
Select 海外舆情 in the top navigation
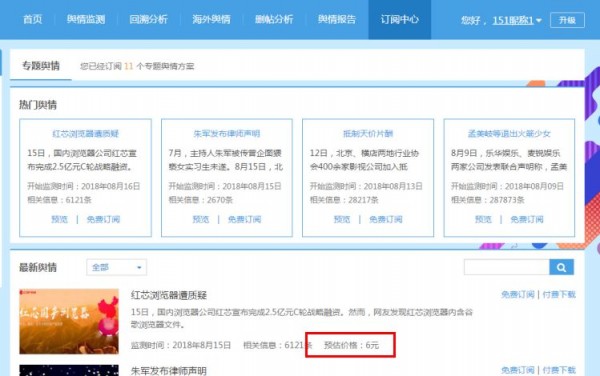211,19
